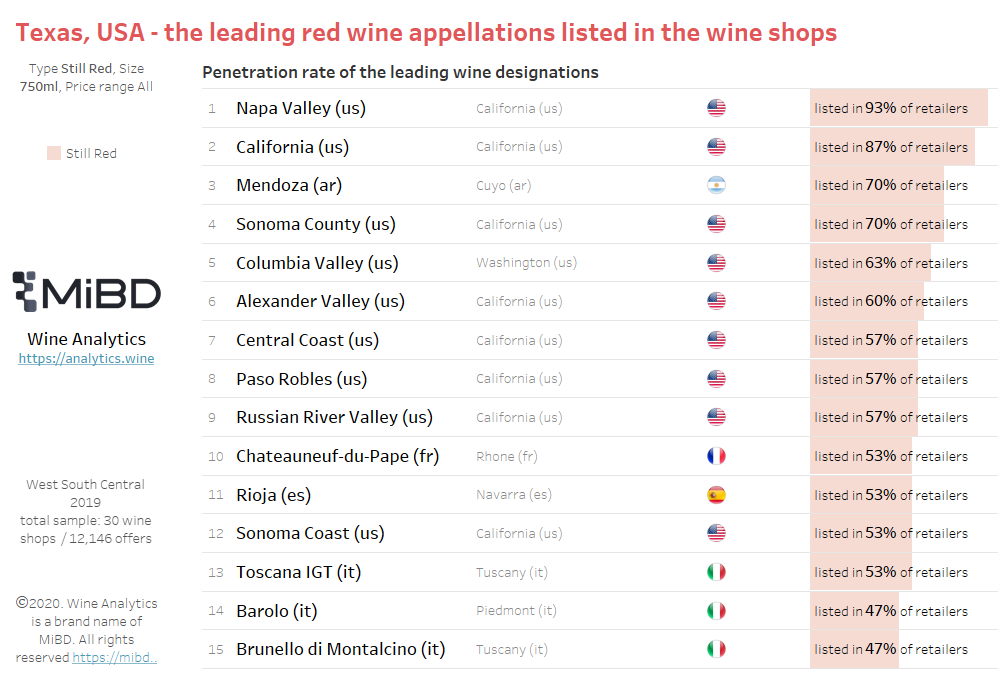
Task: Open the analytics.wine link
Action: (x=86, y=358)
